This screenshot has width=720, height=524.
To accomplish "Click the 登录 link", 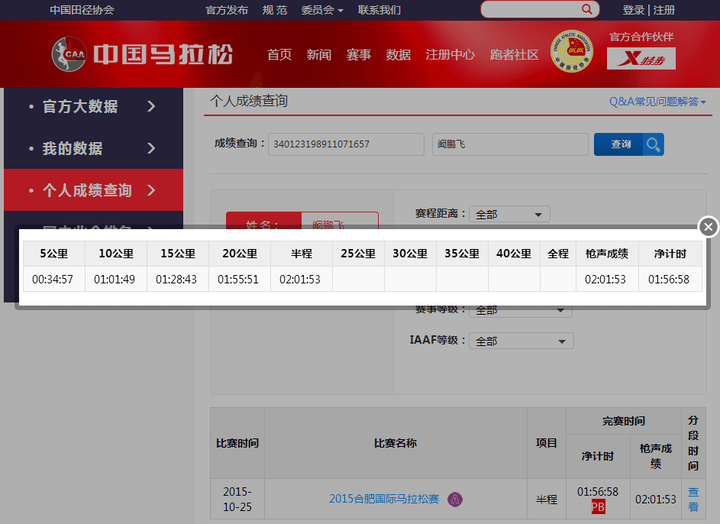I will click(634, 10).
